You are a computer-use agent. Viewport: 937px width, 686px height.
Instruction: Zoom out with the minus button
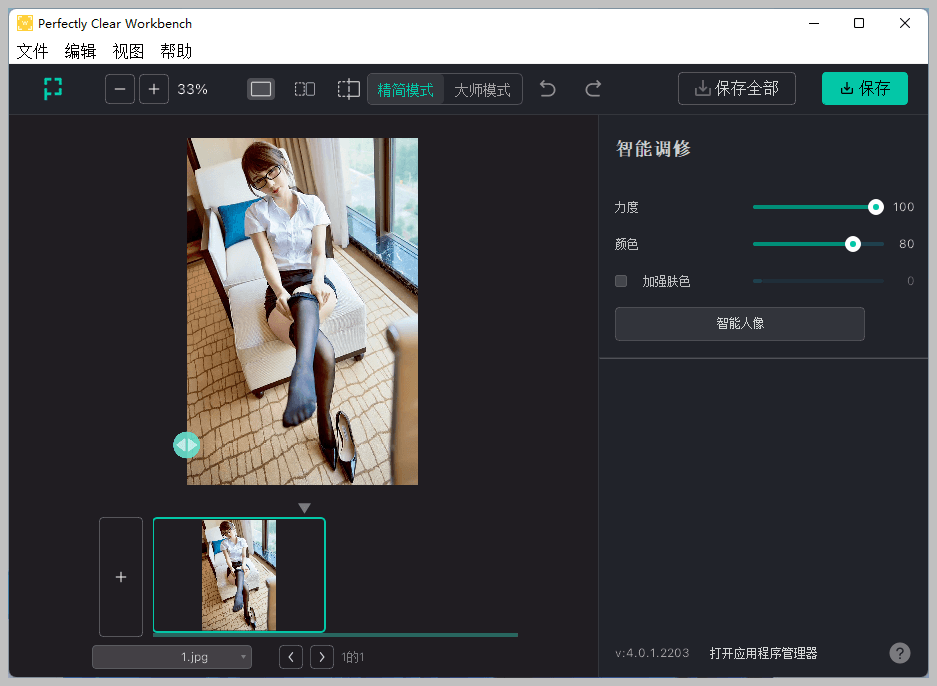click(x=120, y=89)
